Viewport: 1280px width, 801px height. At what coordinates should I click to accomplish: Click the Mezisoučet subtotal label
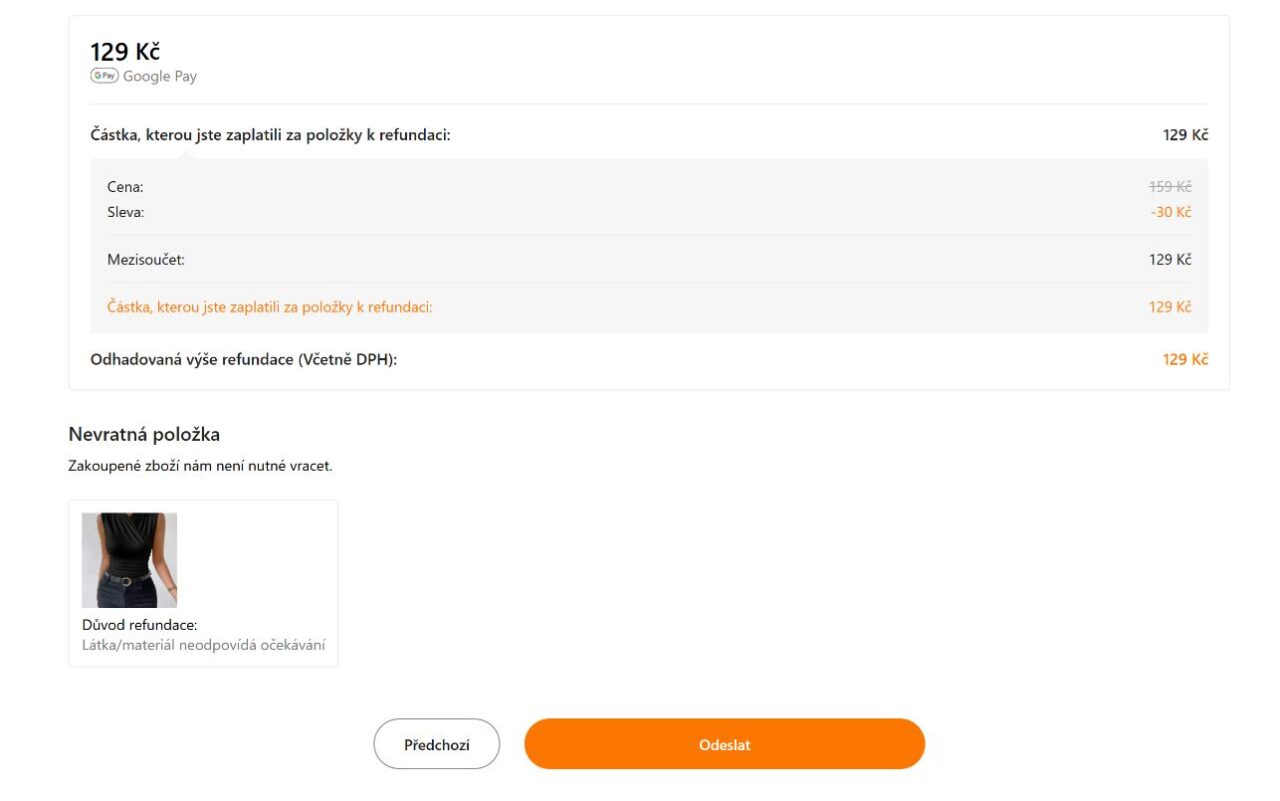pos(146,260)
